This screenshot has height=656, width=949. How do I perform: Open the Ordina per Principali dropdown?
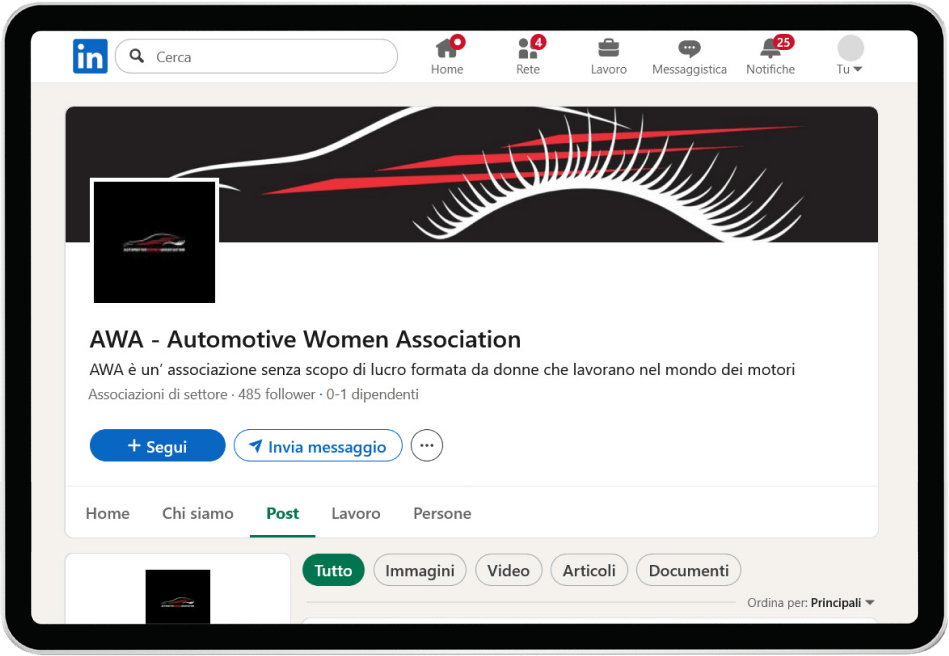[842, 603]
